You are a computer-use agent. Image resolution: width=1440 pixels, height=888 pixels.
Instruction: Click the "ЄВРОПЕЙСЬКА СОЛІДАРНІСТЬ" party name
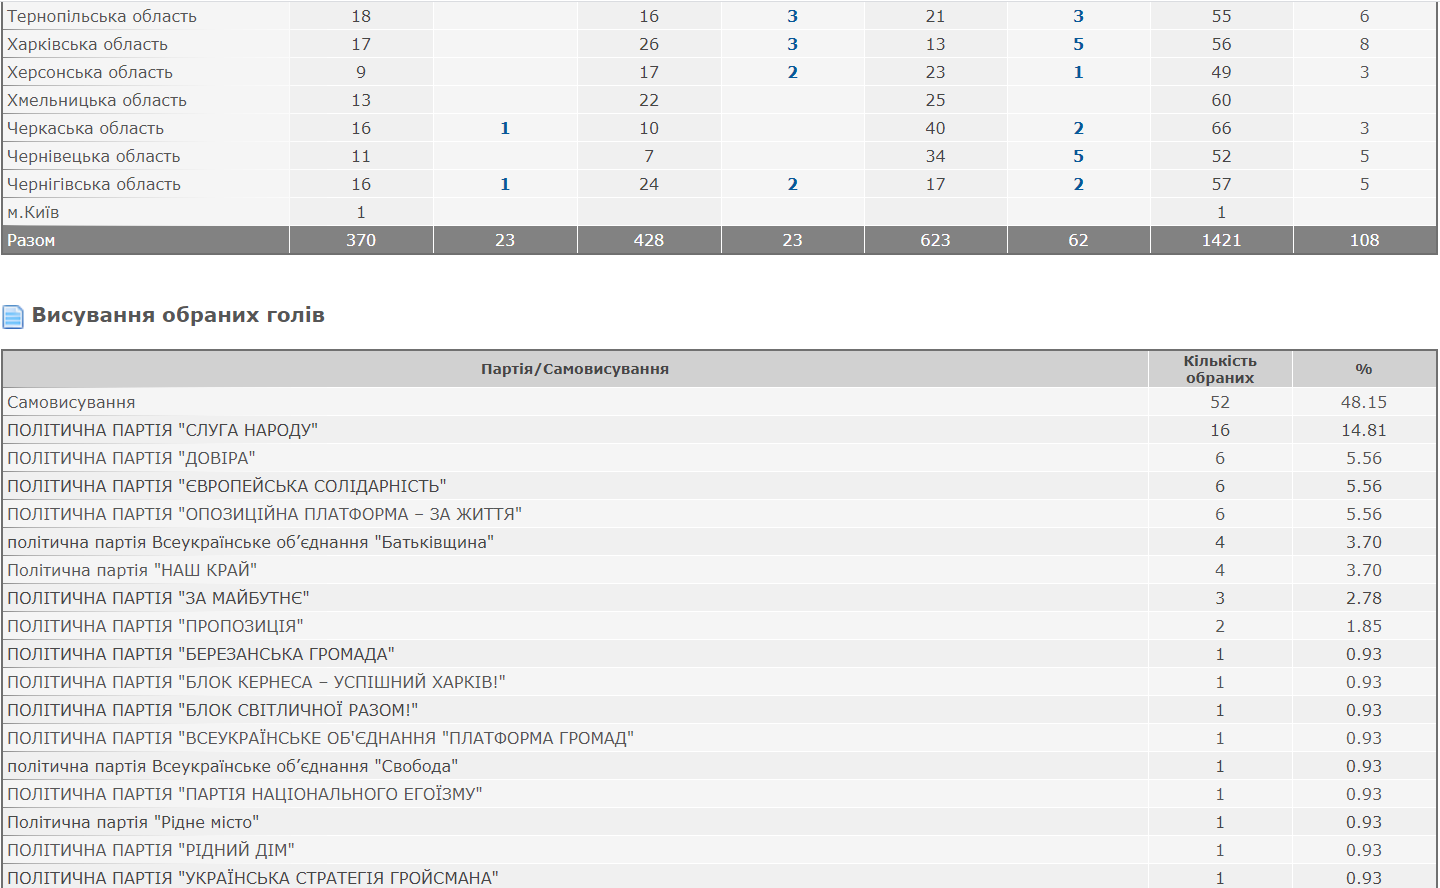pyautogui.click(x=226, y=486)
